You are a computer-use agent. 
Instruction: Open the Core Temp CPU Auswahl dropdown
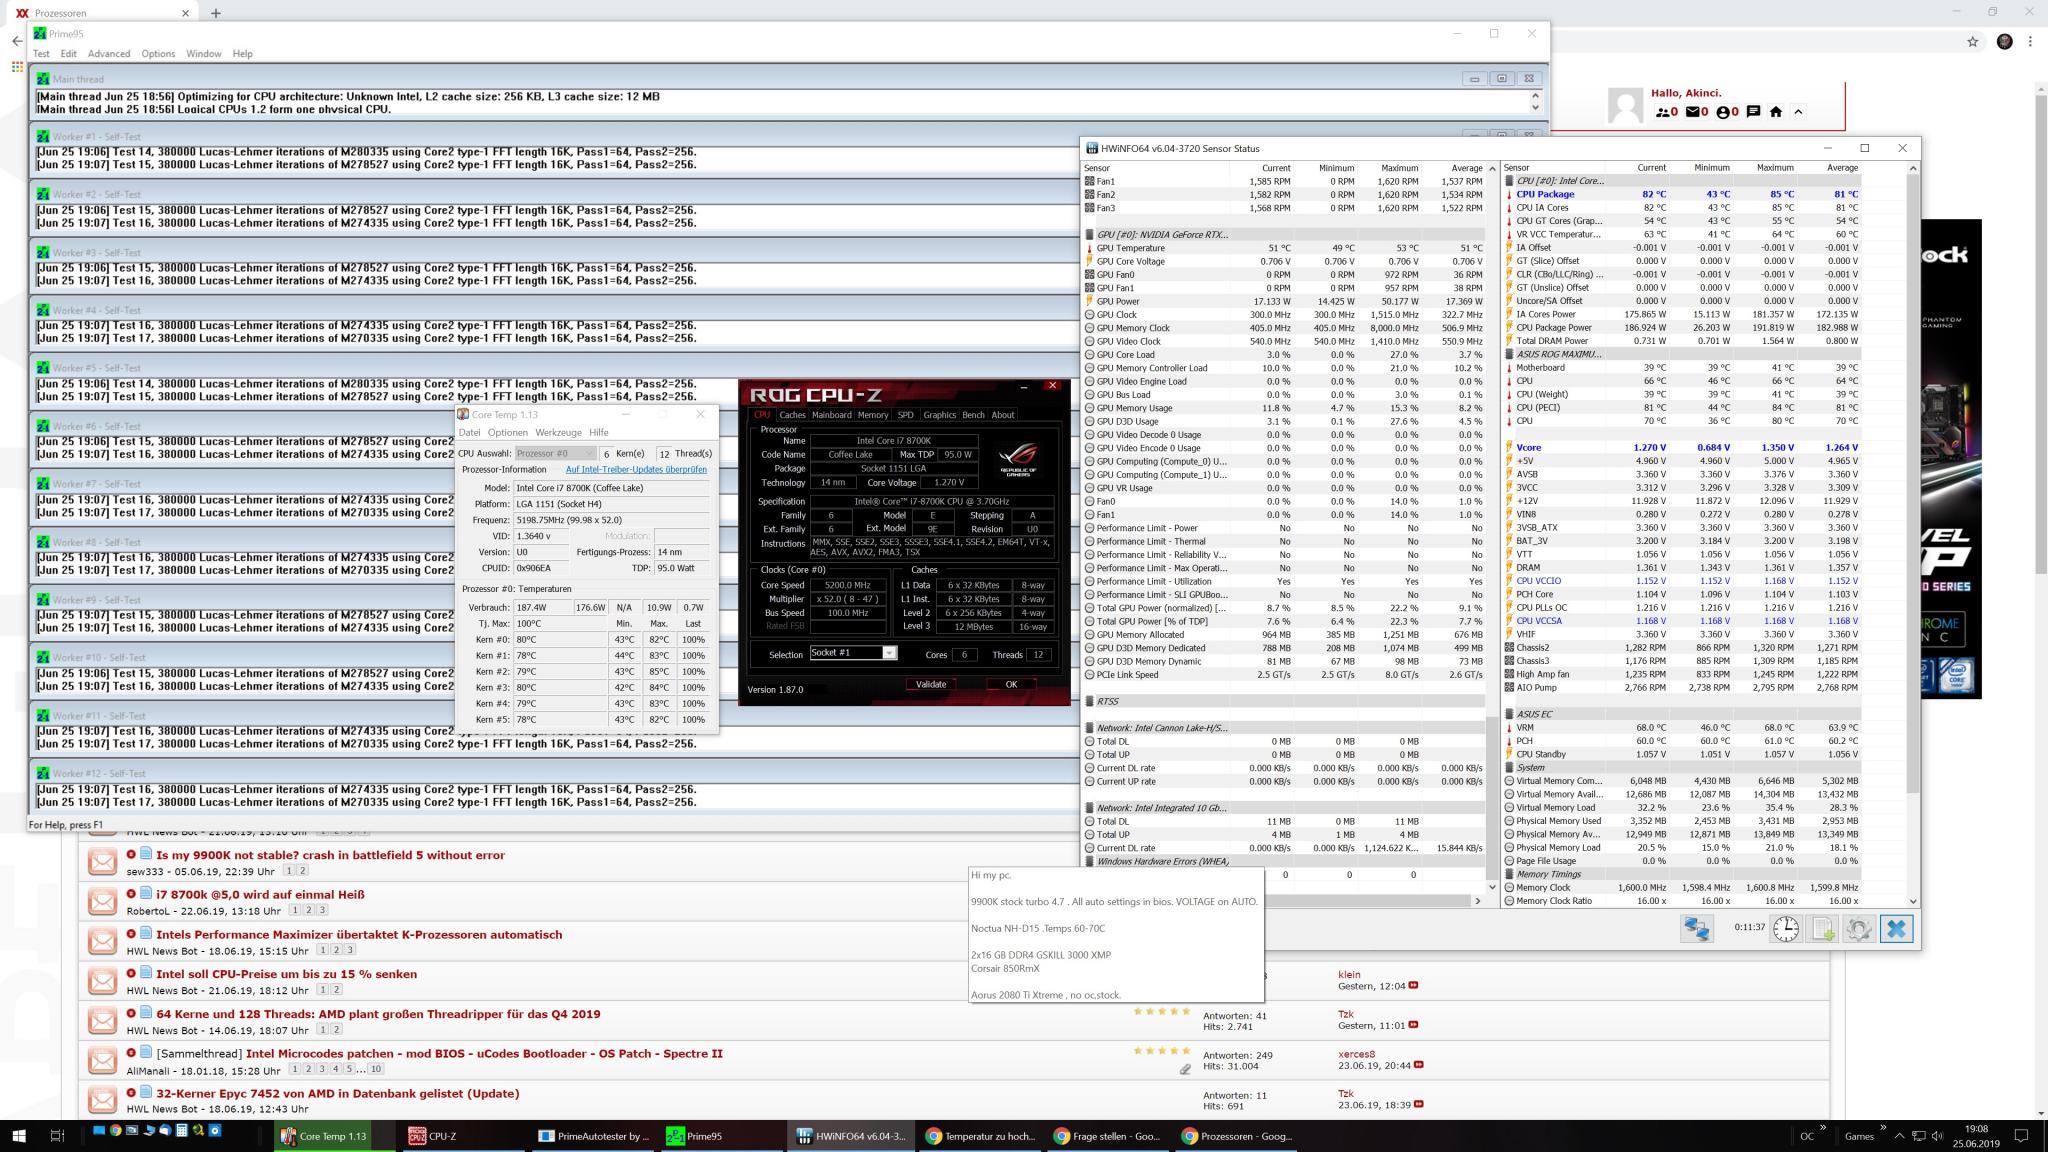(556, 453)
